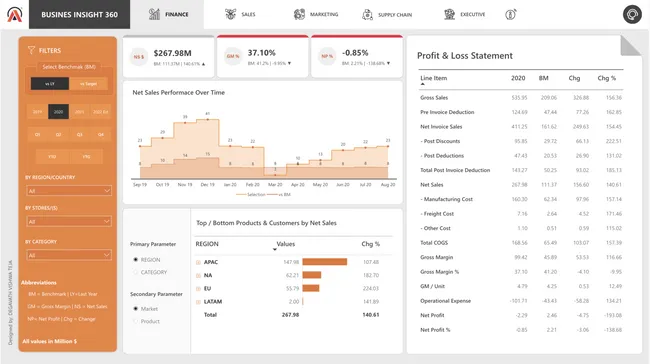Image resolution: width=650 pixels, height=364 pixels.
Task: Open the By Category dropdown
Action: [69, 255]
